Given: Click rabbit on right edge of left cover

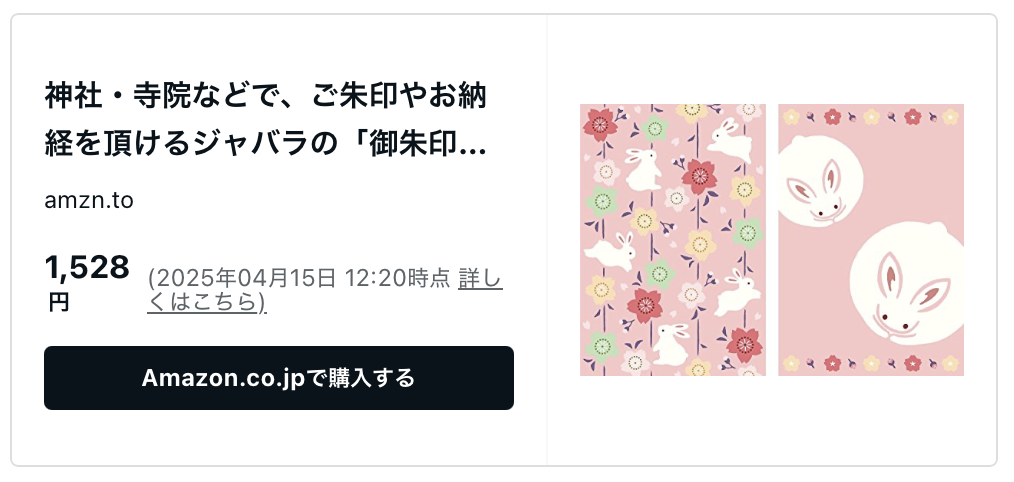Looking at the screenshot, I should pyautogui.click(x=736, y=292).
